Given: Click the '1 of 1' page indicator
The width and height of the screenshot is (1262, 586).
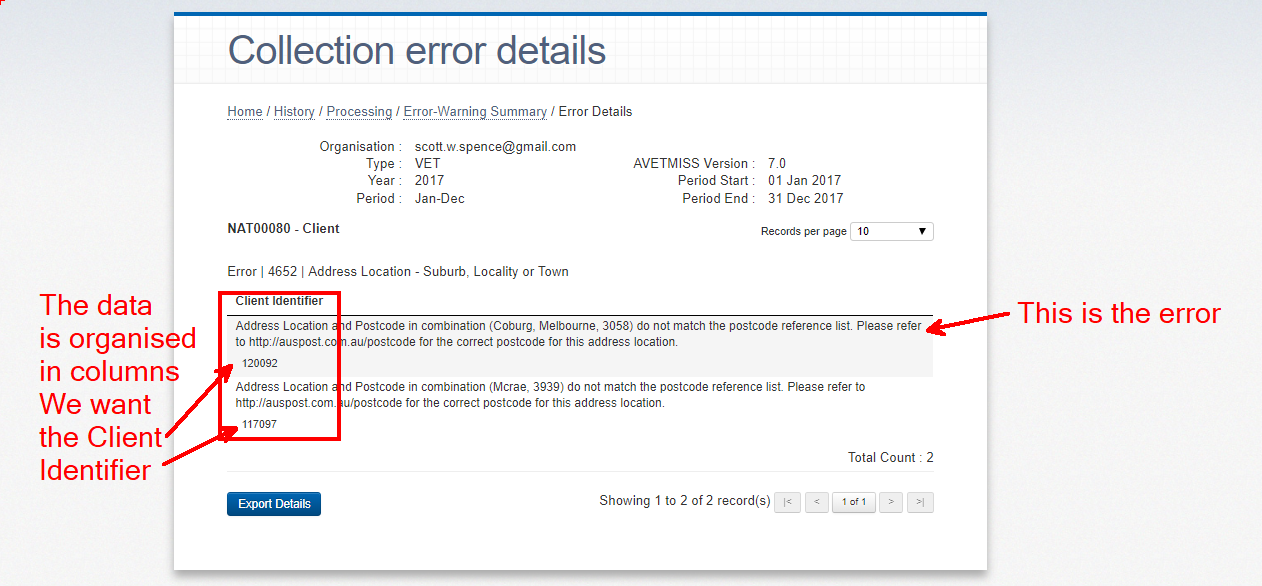Looking at the screenshot, I should point(853,502).
